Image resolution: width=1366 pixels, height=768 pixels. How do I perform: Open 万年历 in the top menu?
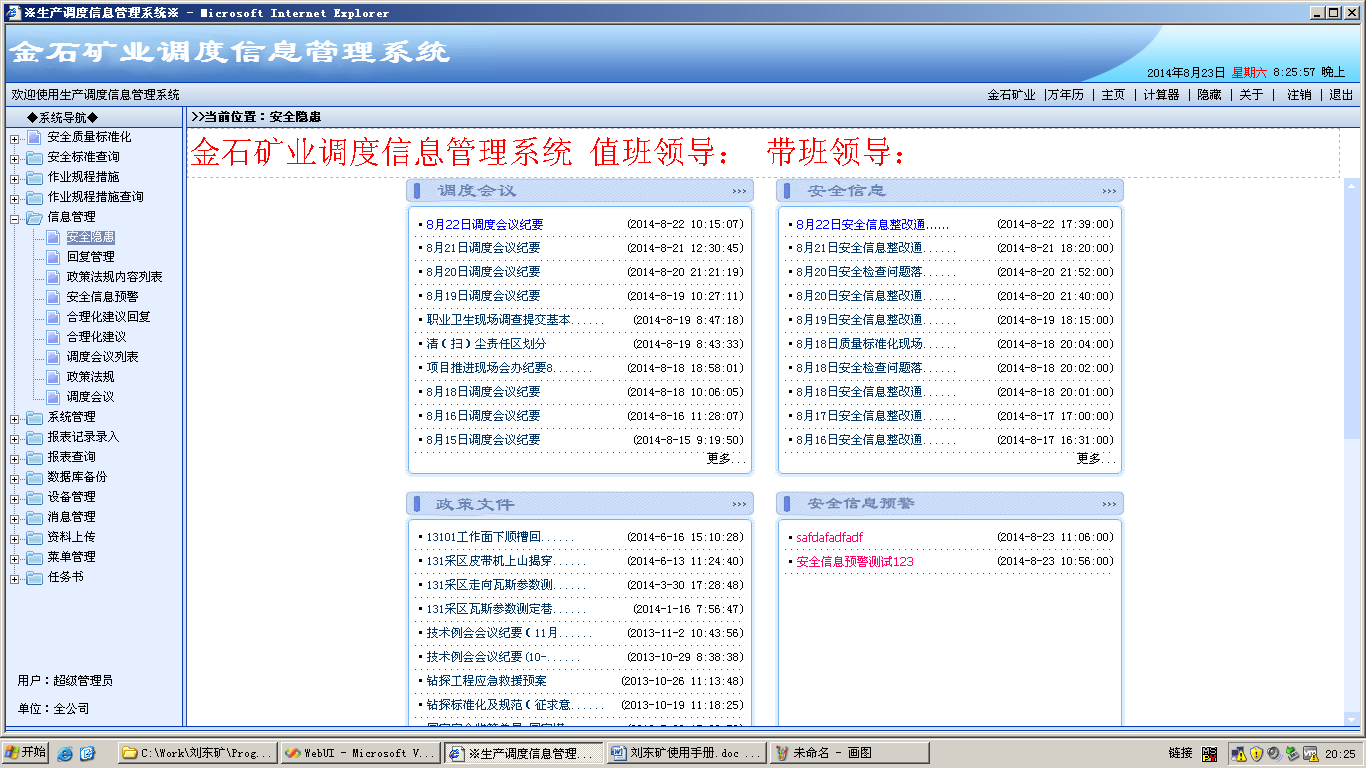(1065, 95)
